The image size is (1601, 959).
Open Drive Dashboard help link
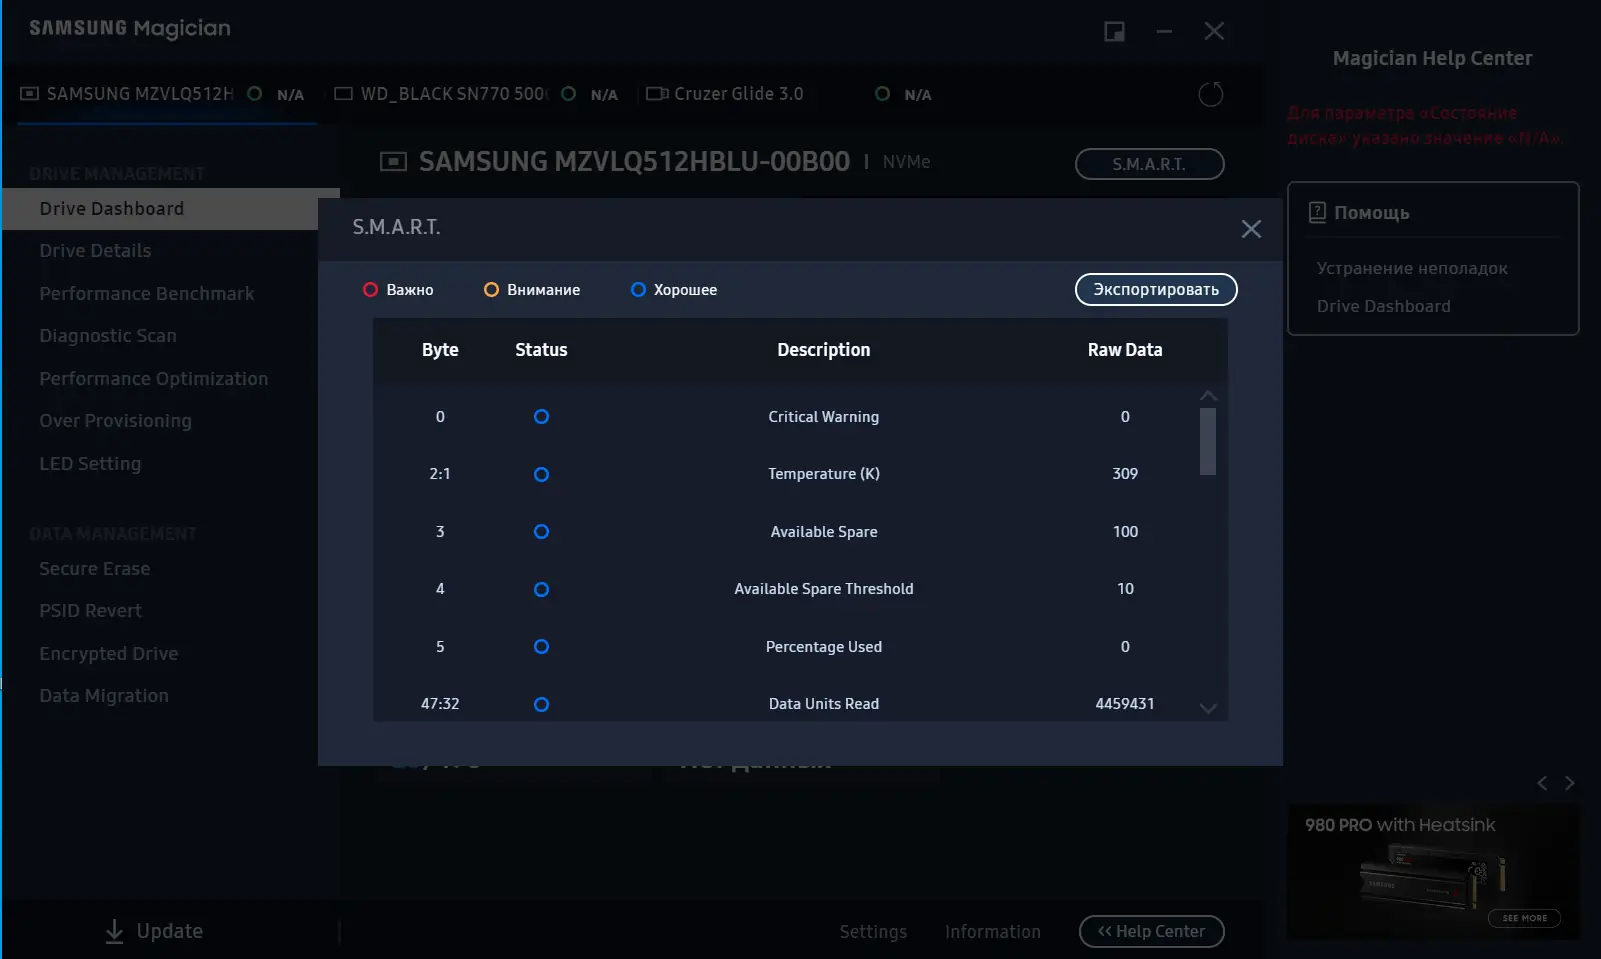coord(1383,306)
